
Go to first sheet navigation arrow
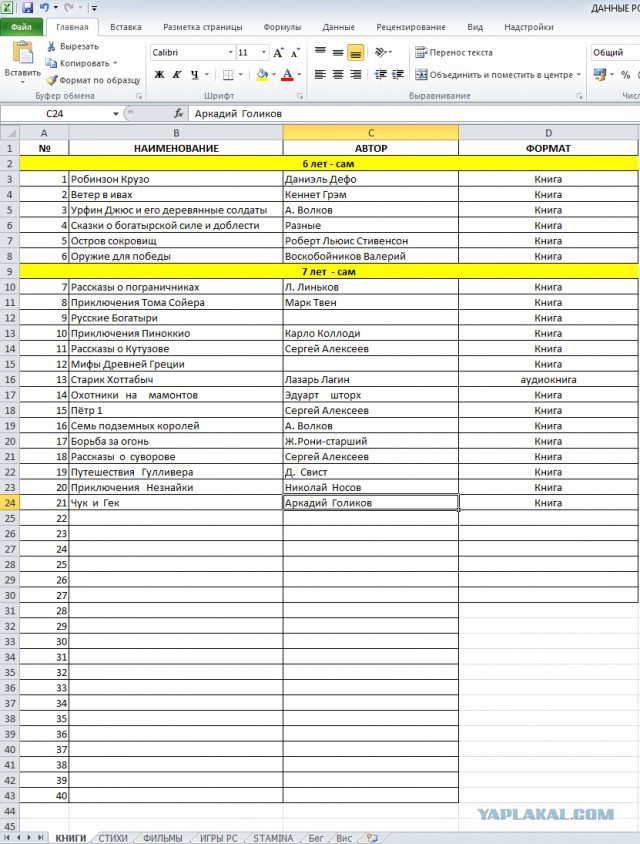coord(8,838)
